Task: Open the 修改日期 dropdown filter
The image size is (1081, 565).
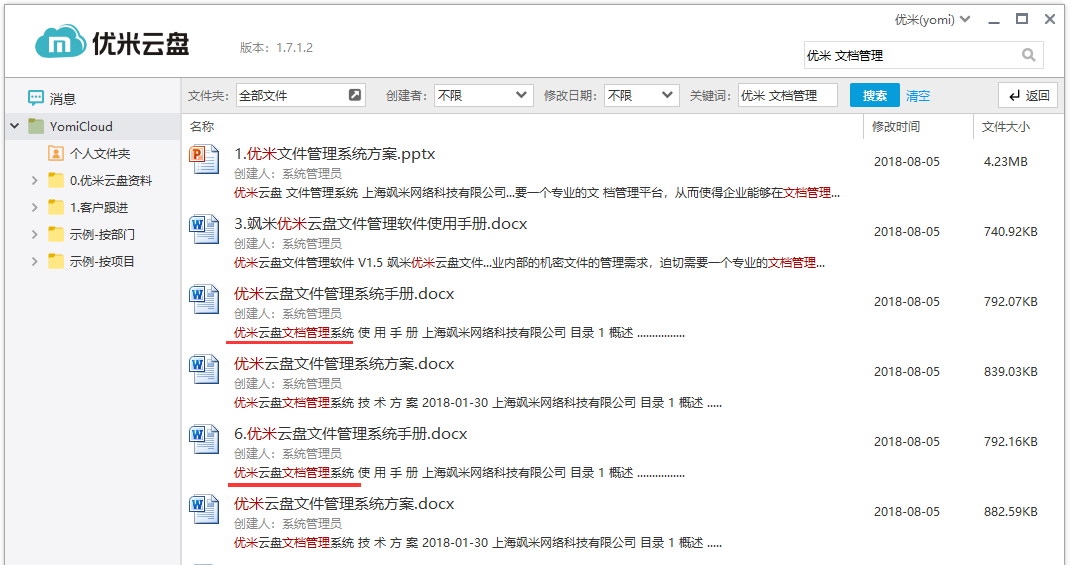Action: coord(641,95)
